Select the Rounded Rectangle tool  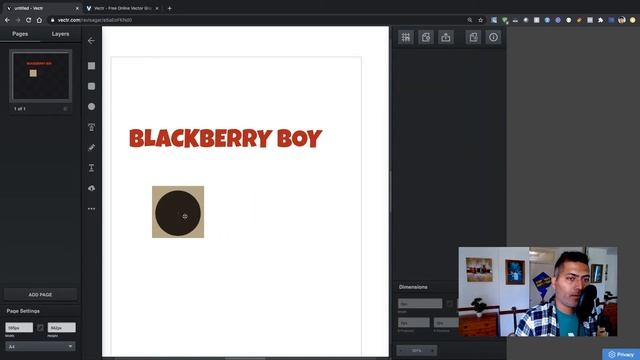tap(91, 86)
